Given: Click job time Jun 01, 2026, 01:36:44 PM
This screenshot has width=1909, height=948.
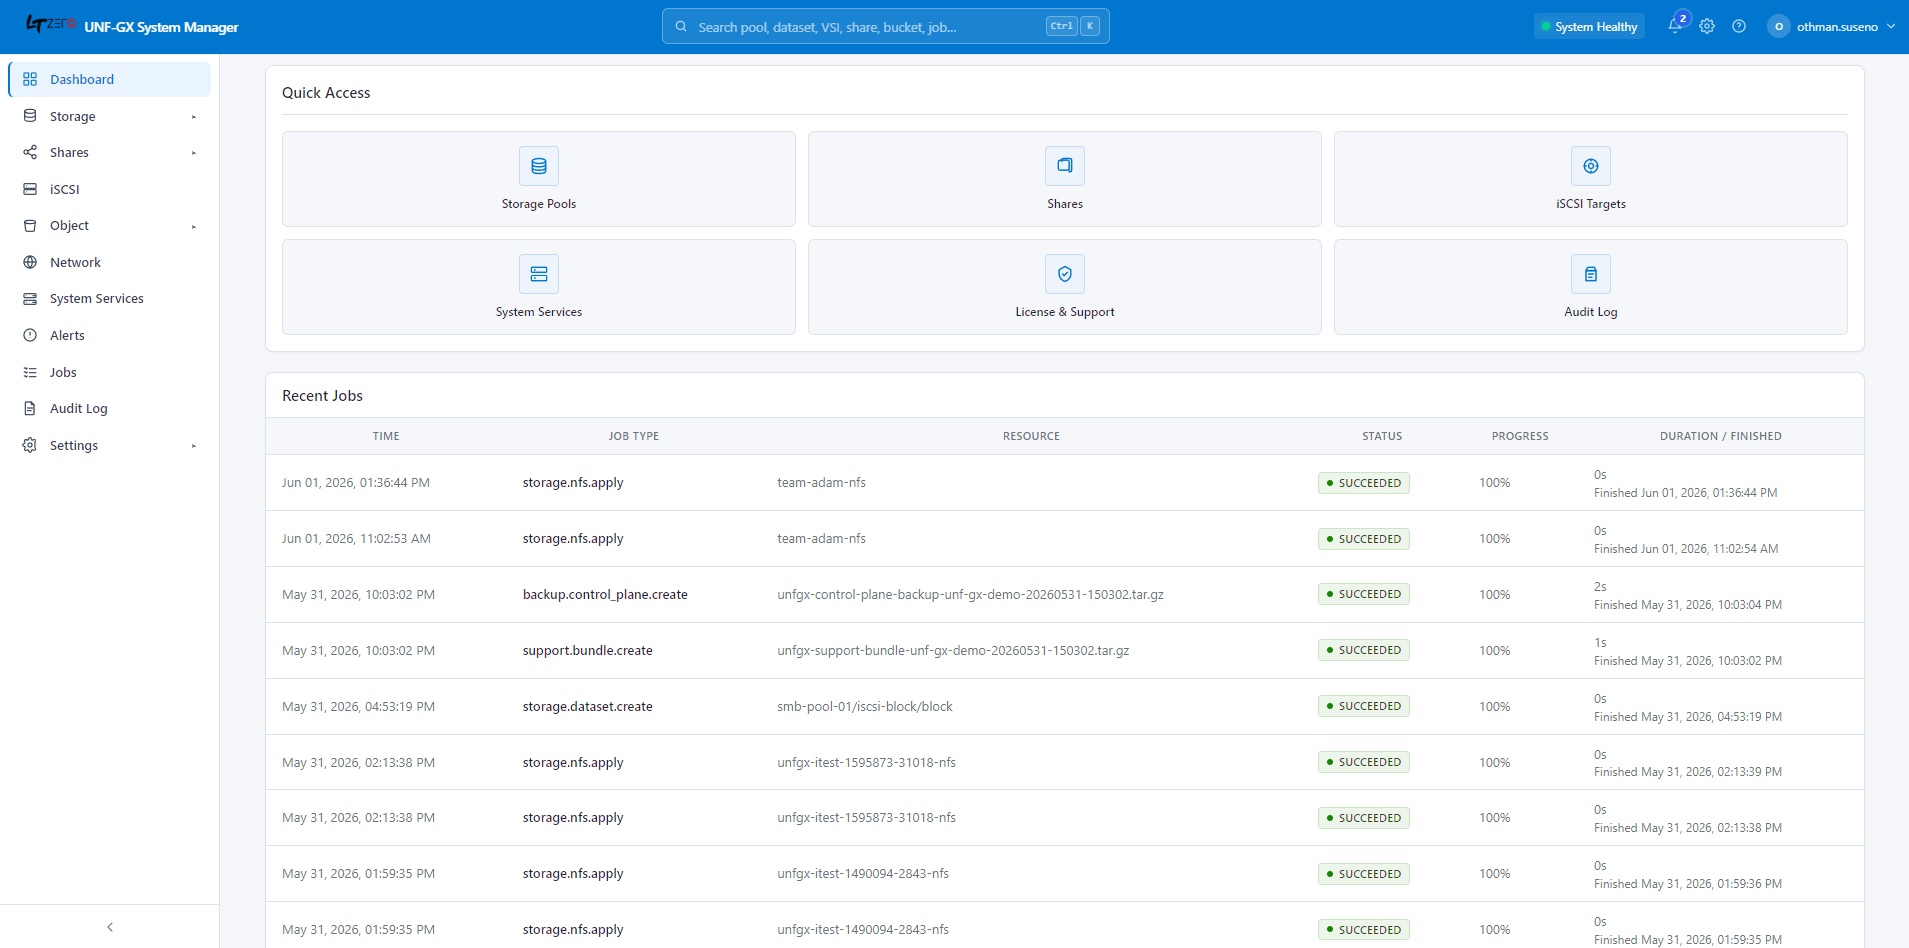Looking at the screenshot, I should pos(356,483).
